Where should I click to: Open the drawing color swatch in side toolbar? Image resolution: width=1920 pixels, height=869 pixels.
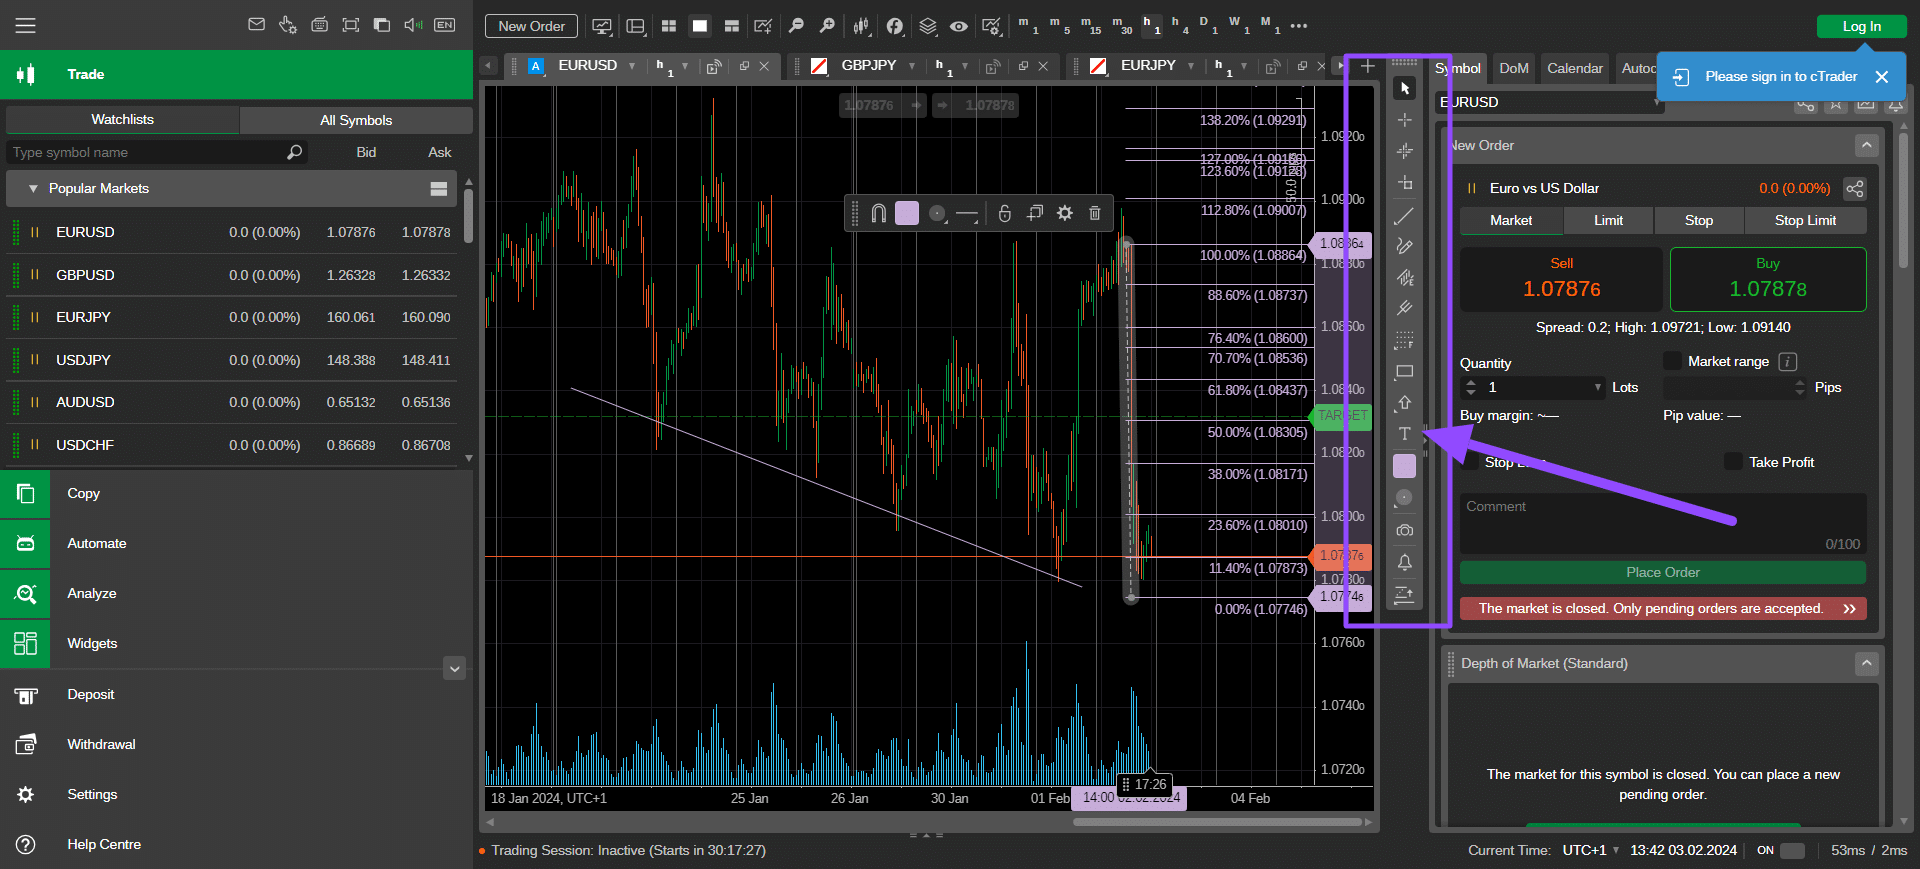point(1405,466)
